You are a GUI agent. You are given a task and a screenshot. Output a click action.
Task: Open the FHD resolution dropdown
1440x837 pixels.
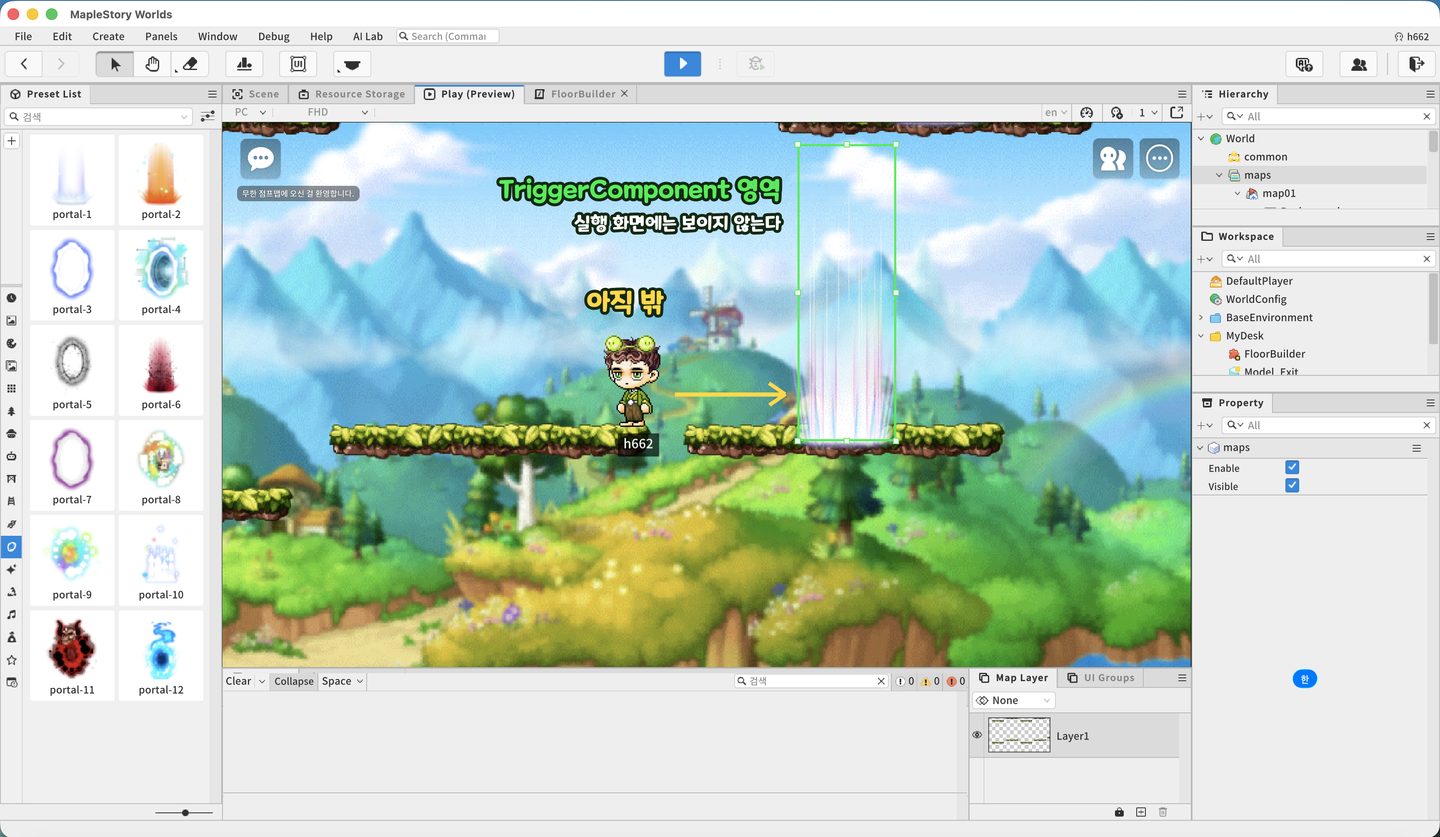[x=337, y=113]
